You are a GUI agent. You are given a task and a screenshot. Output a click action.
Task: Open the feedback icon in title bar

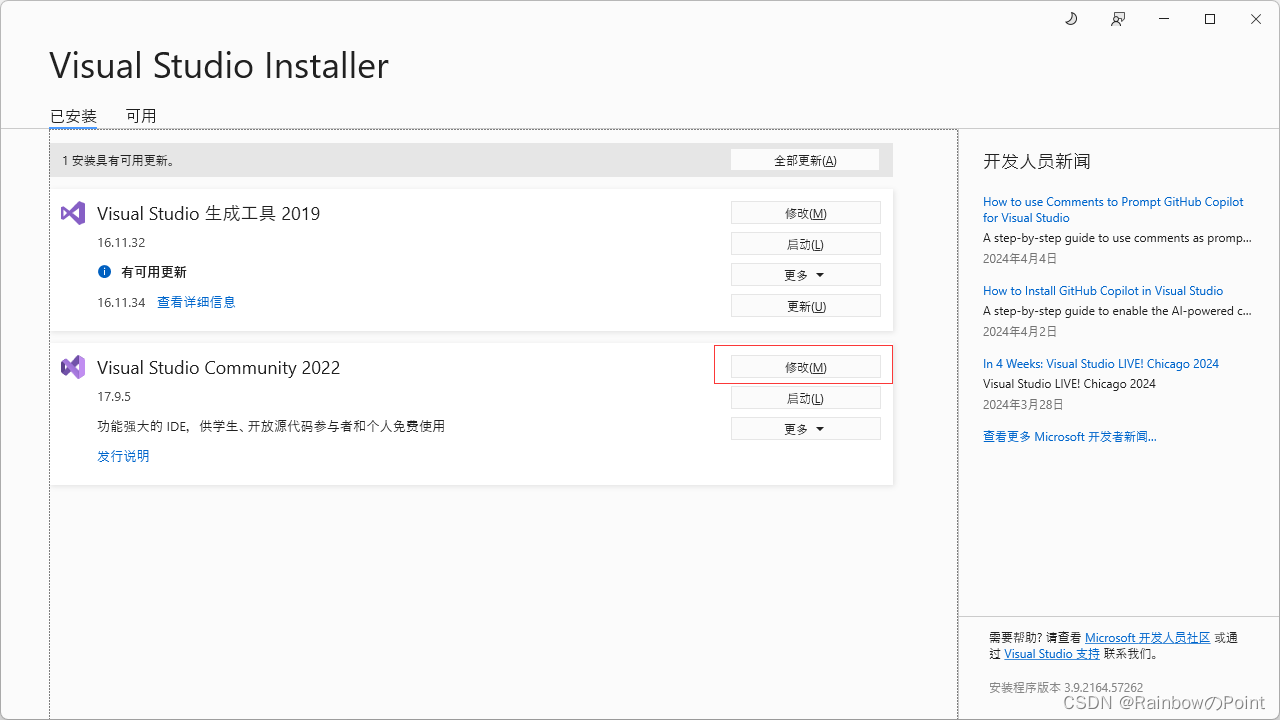point(1118,19)
